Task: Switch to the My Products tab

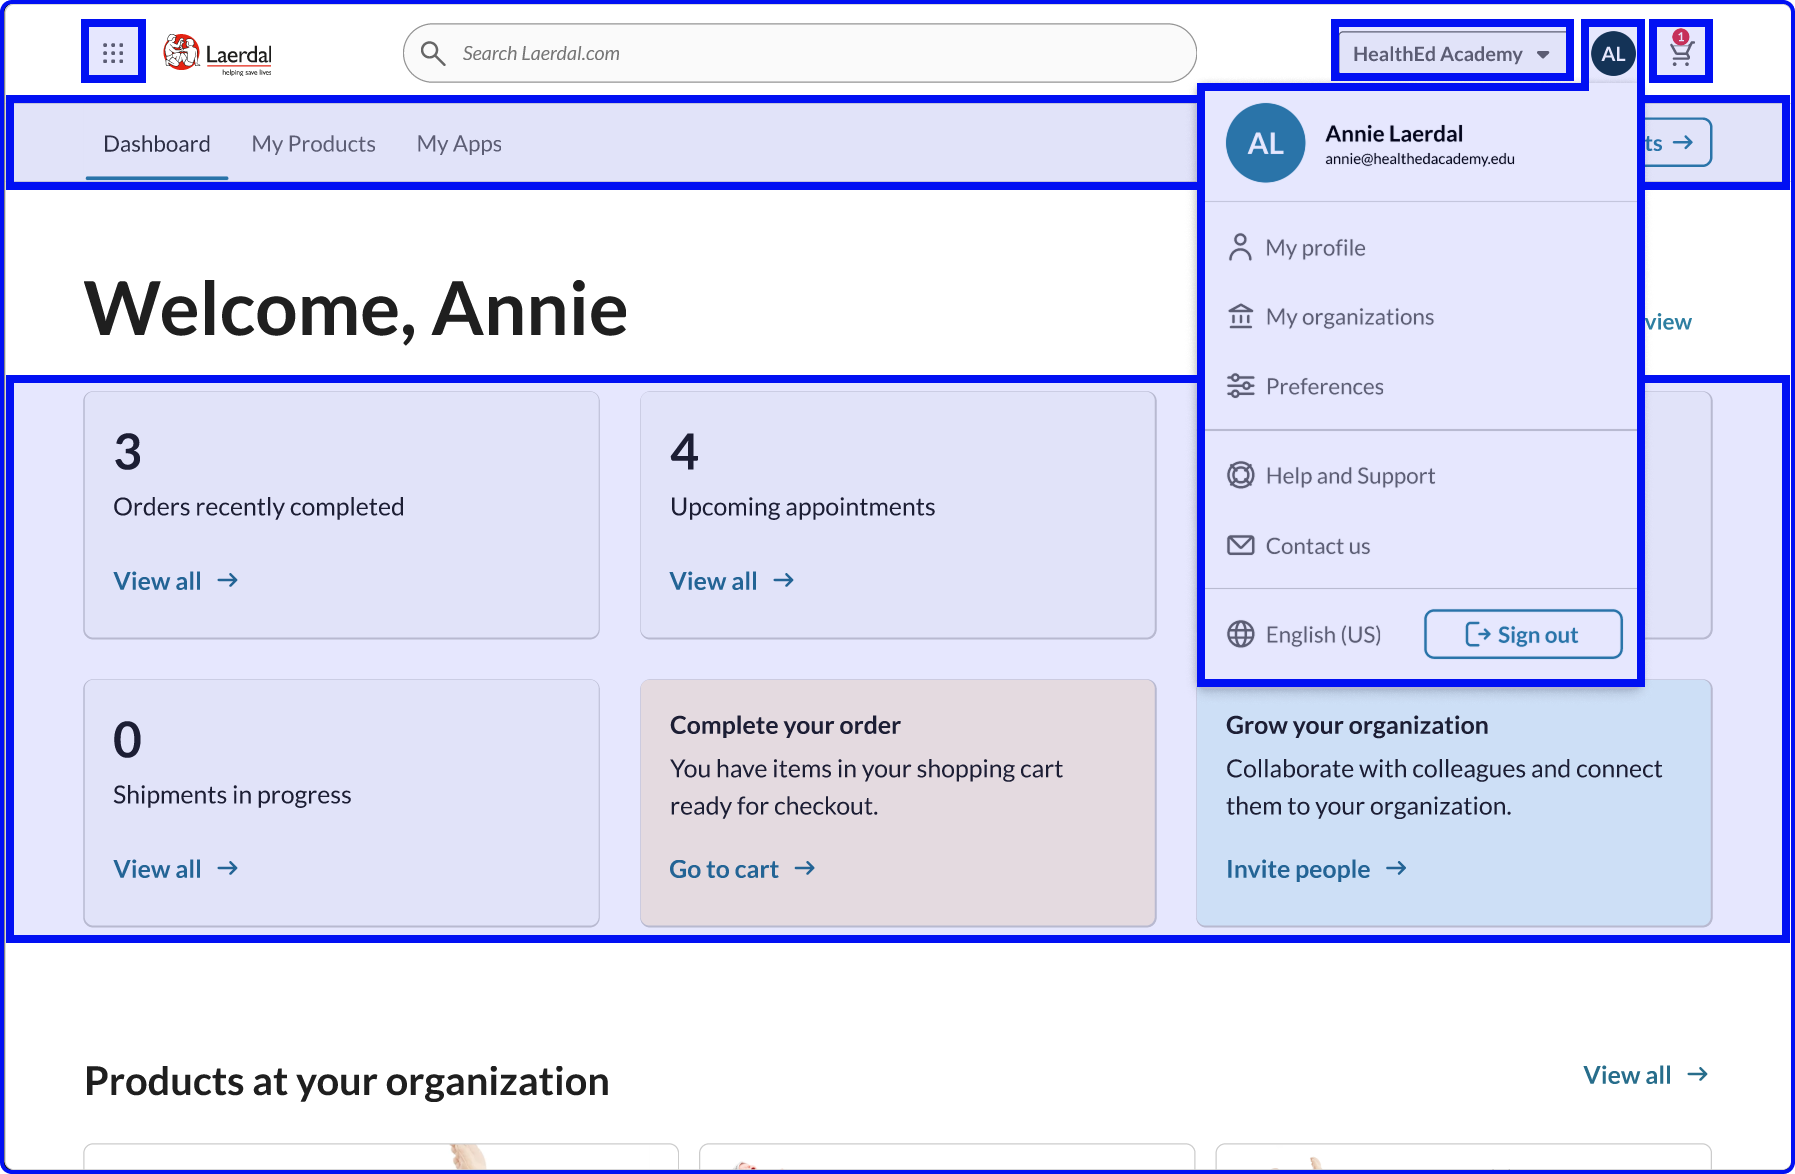Action: tap(313, 144)
